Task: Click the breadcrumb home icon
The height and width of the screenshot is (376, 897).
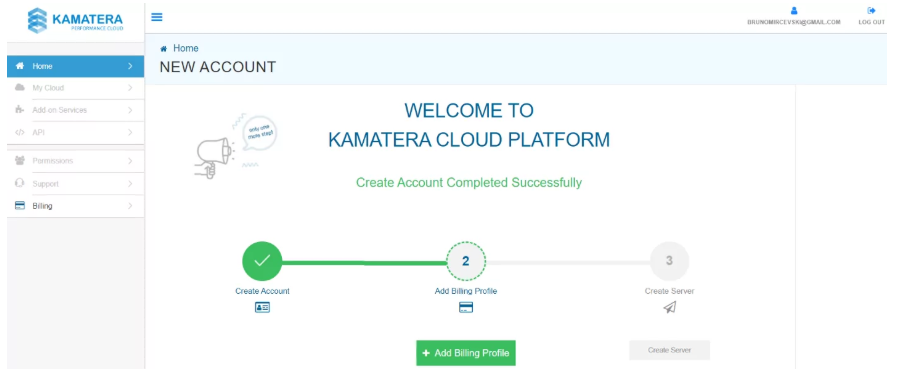Action: [x=164, y=49]
